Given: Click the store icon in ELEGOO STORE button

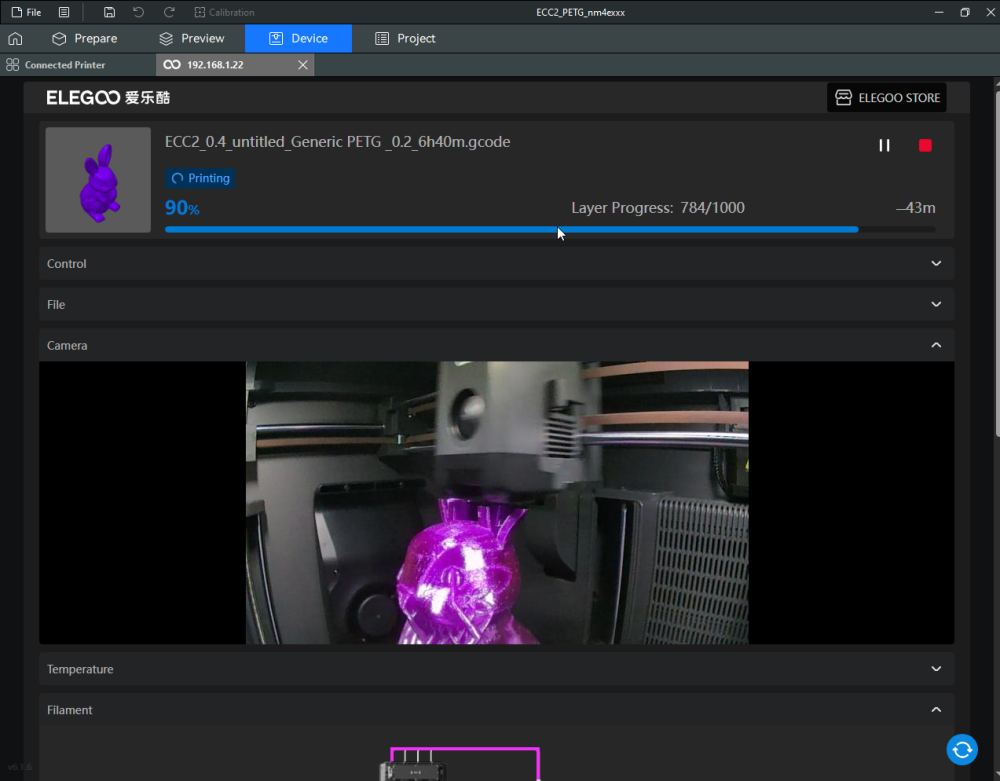Looking at the screenshot, I should click(x=843, y=98).
